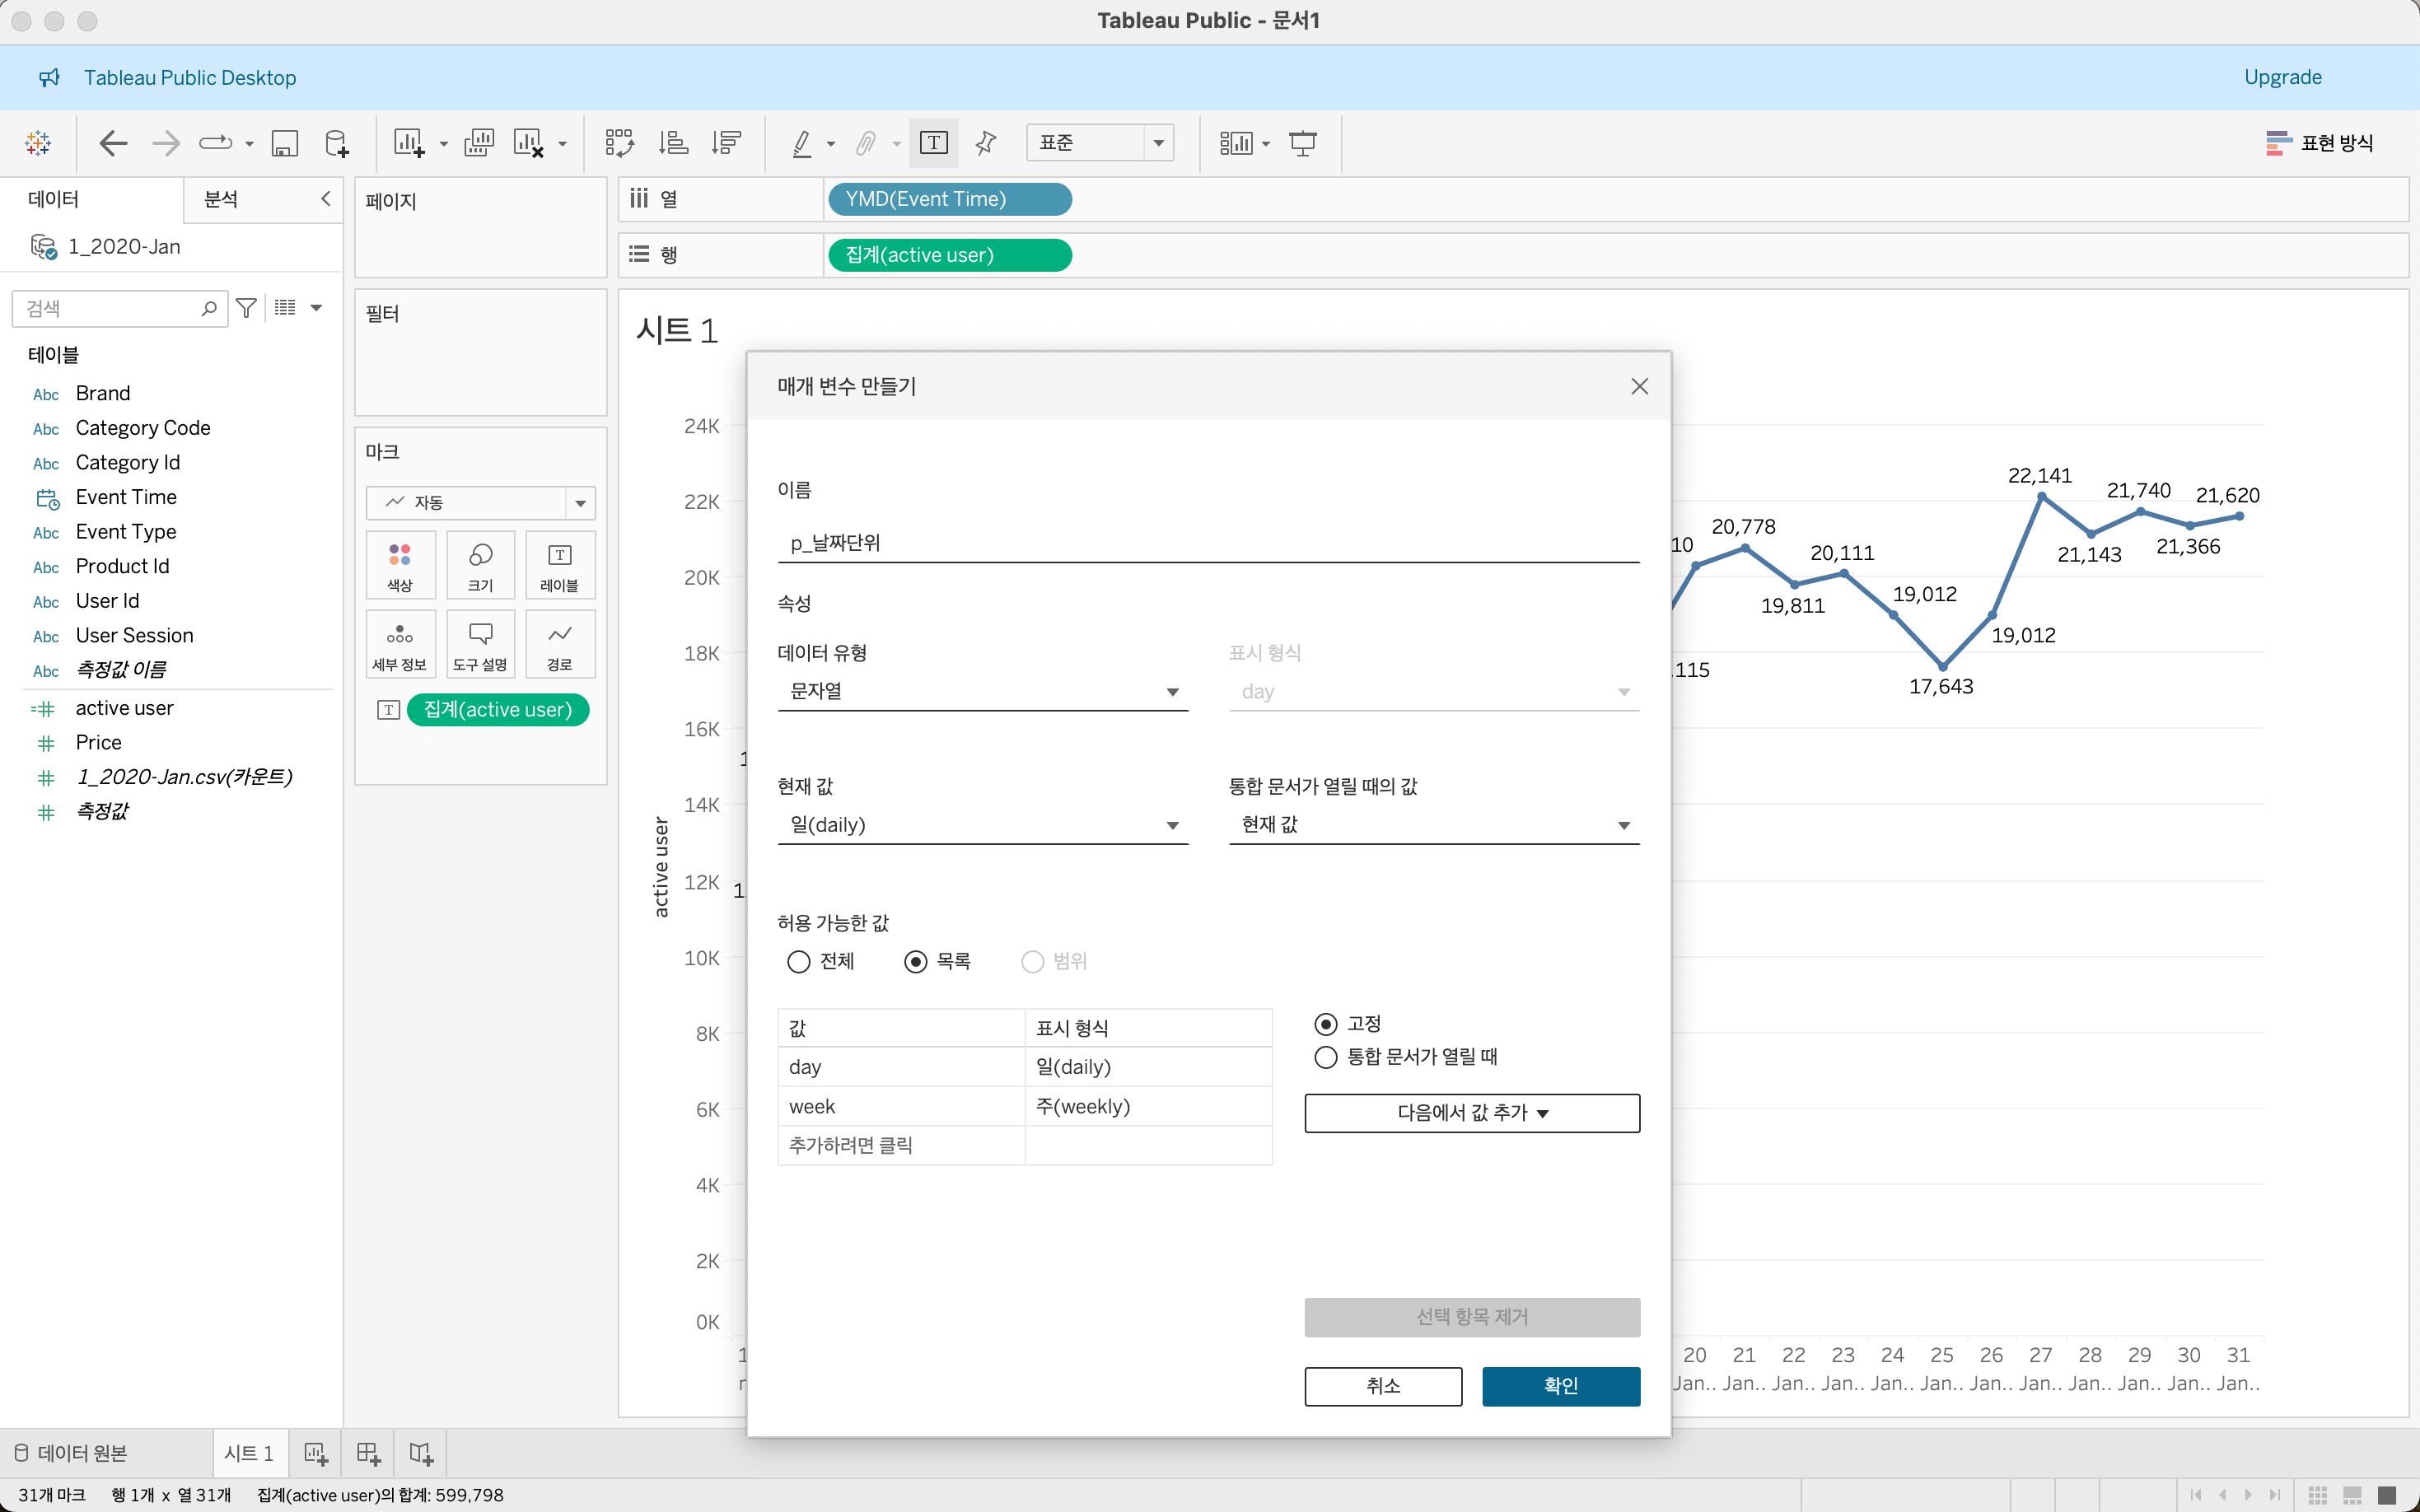Click the new data source icon
Image resolution: width=2420 pixels, height=1512 pixels.
[x=337, y=143]
